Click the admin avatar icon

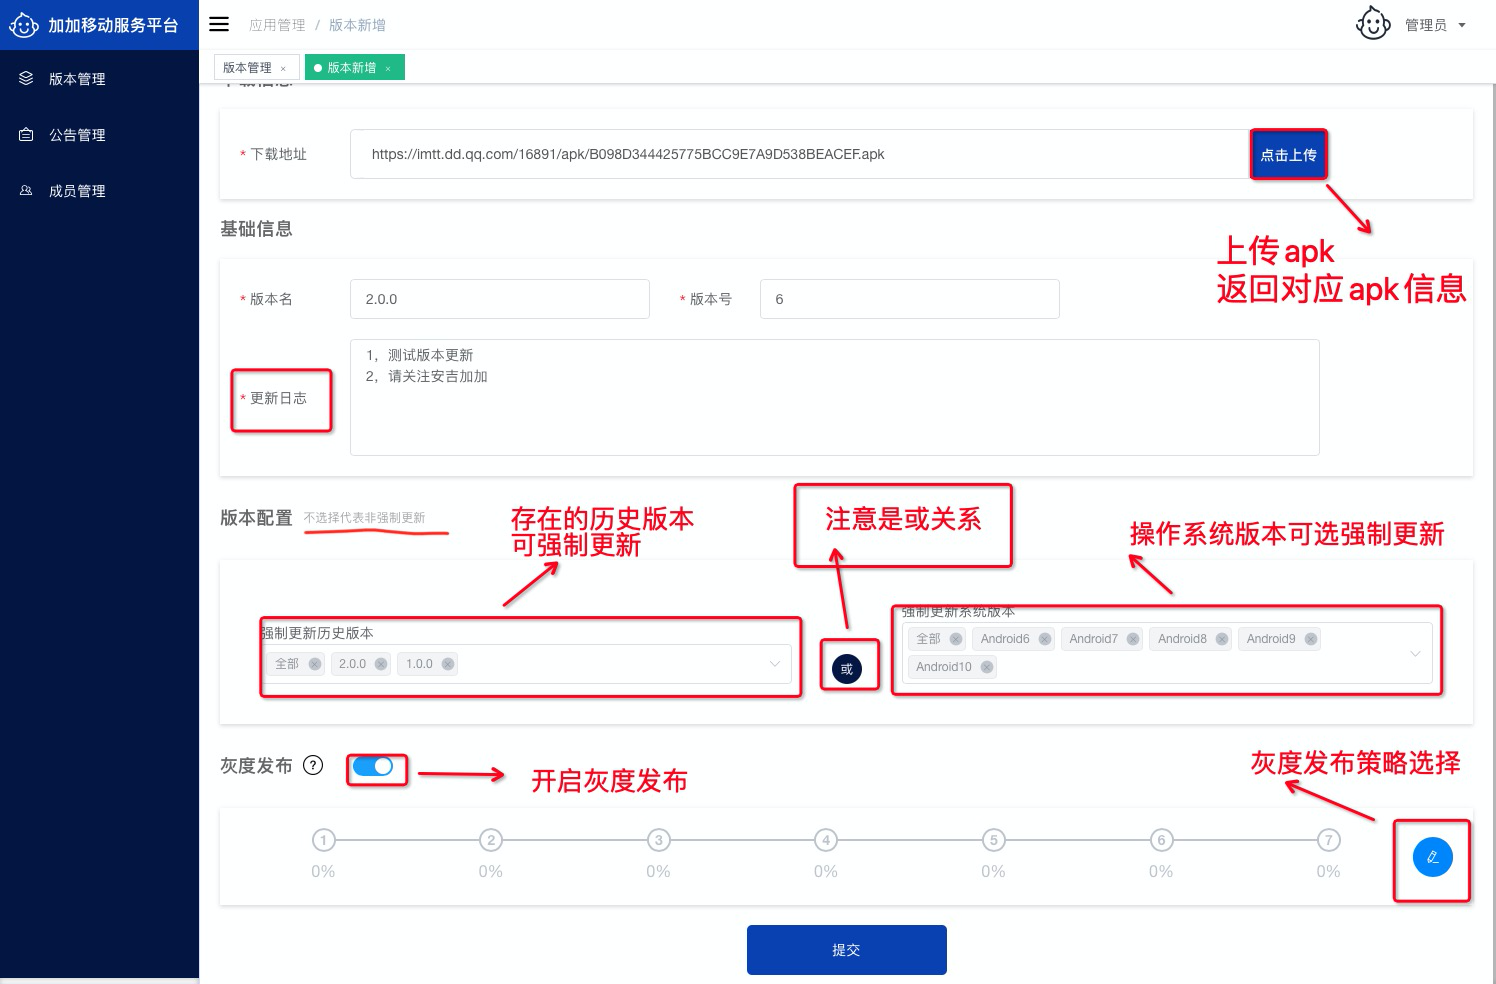point(1373,24)
